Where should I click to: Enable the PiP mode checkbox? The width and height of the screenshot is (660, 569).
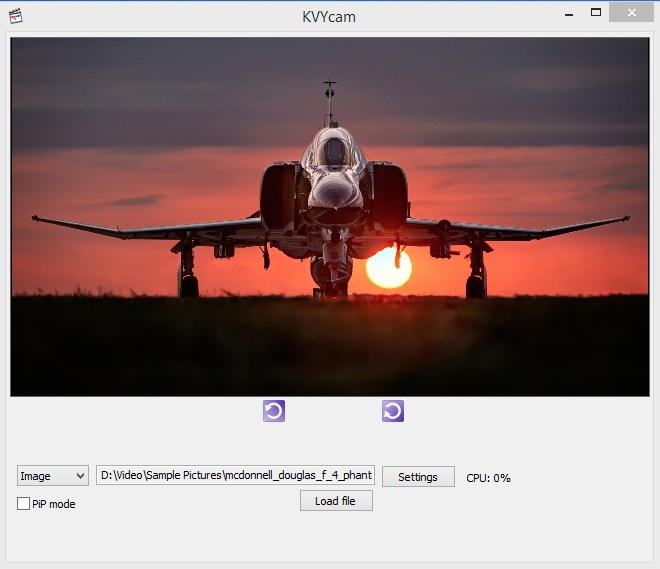[x=23, y=503]
